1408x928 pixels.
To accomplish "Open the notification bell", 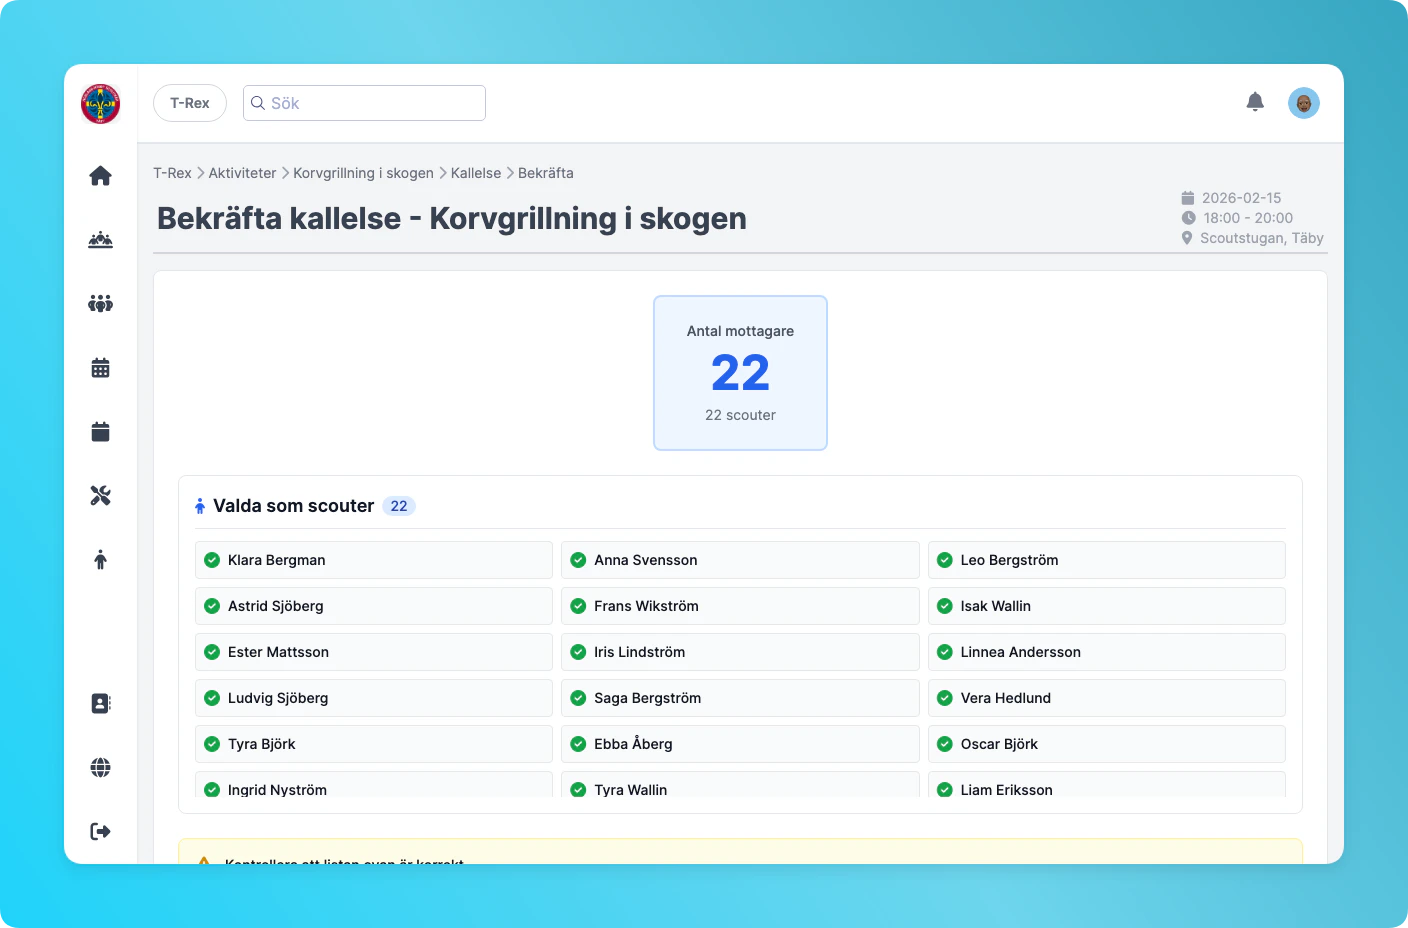I will pyautogui.click(x=1255, y=102).
